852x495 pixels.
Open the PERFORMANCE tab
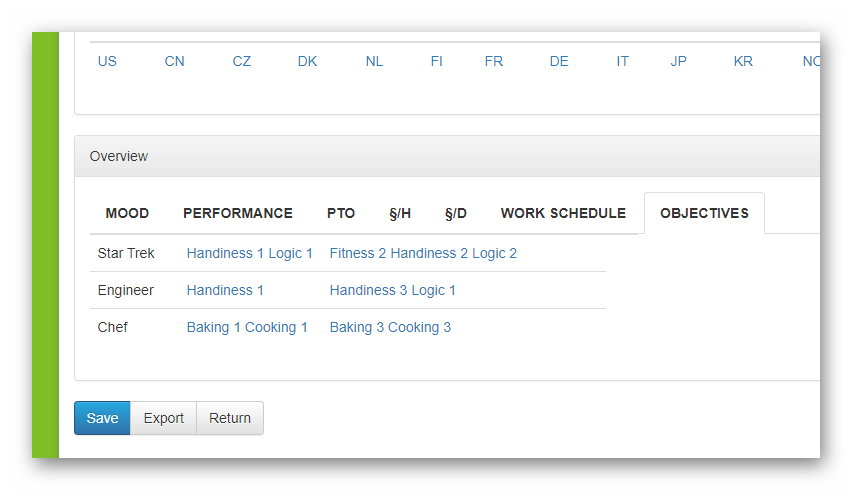[x=238, y=213]
